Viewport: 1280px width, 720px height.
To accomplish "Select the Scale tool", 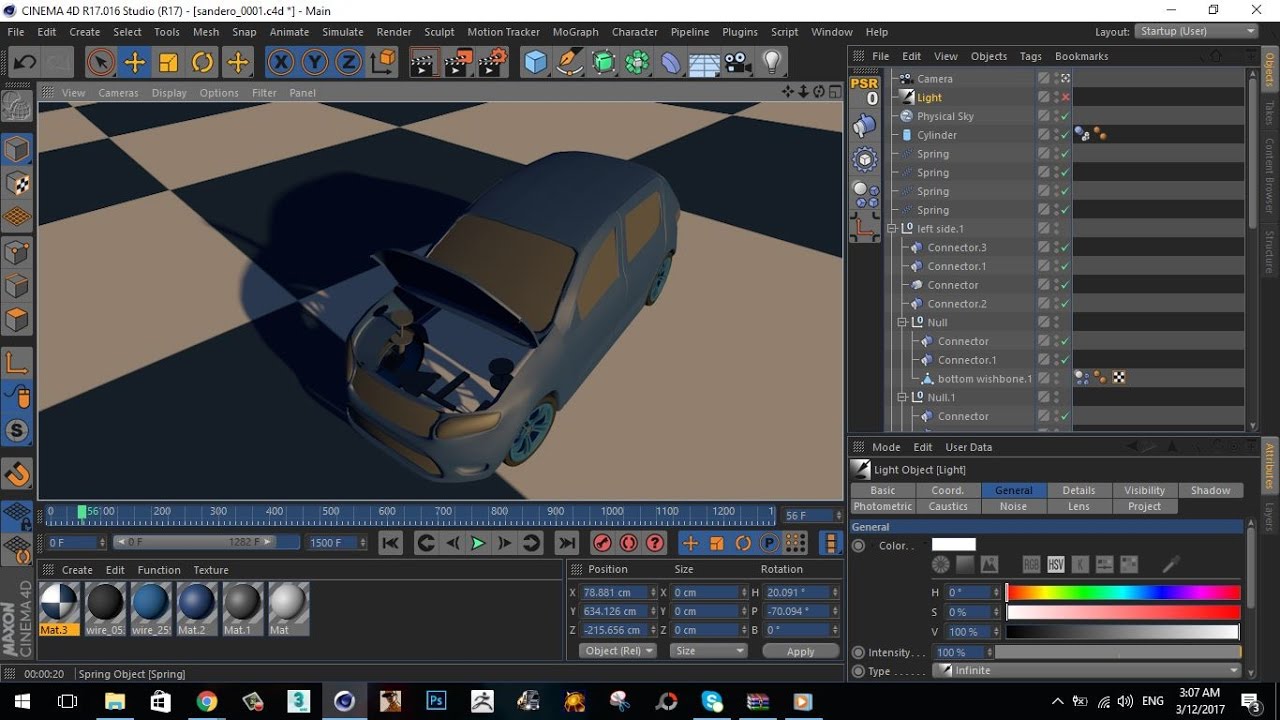I will [168, 63].
